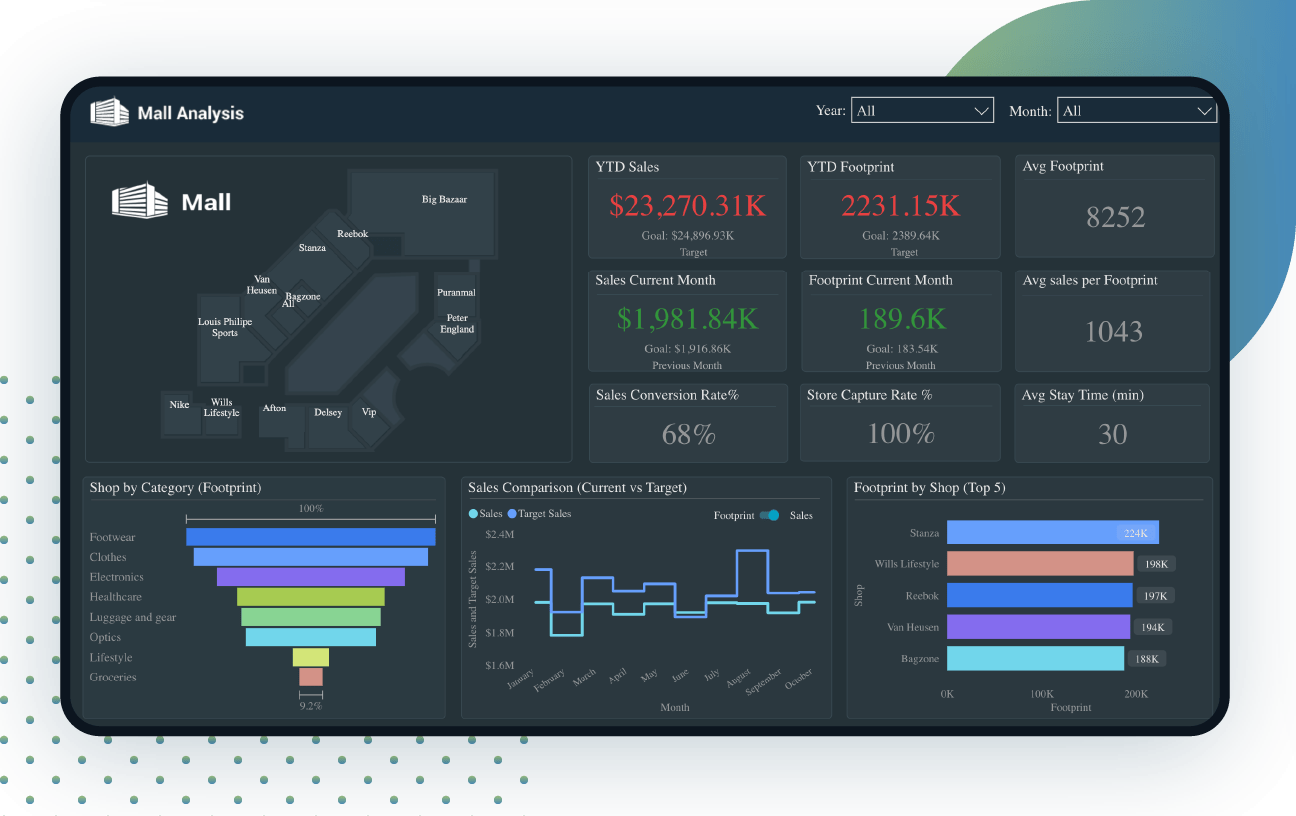Click the Goal: $24,896.93K text
Viewport: 1296px width, 816px height.
[x=687, y=236]
